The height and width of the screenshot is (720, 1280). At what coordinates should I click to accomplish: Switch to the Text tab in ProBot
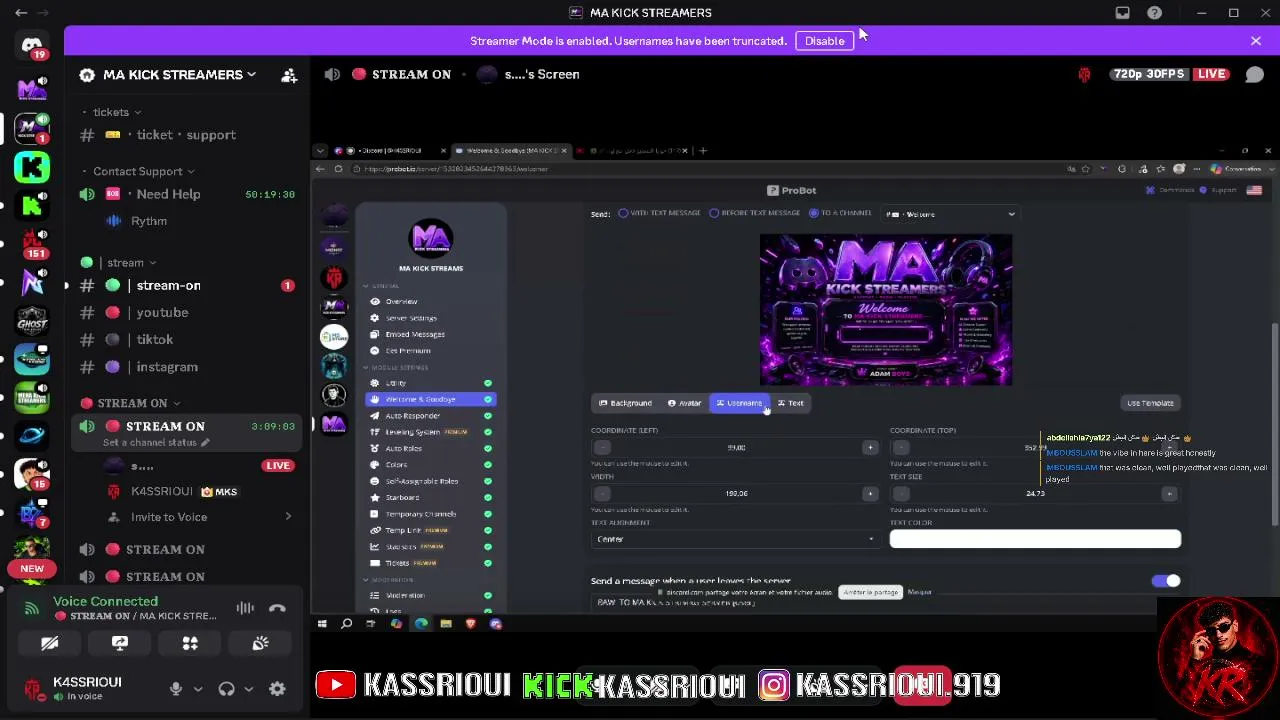(x=791, y=403)
